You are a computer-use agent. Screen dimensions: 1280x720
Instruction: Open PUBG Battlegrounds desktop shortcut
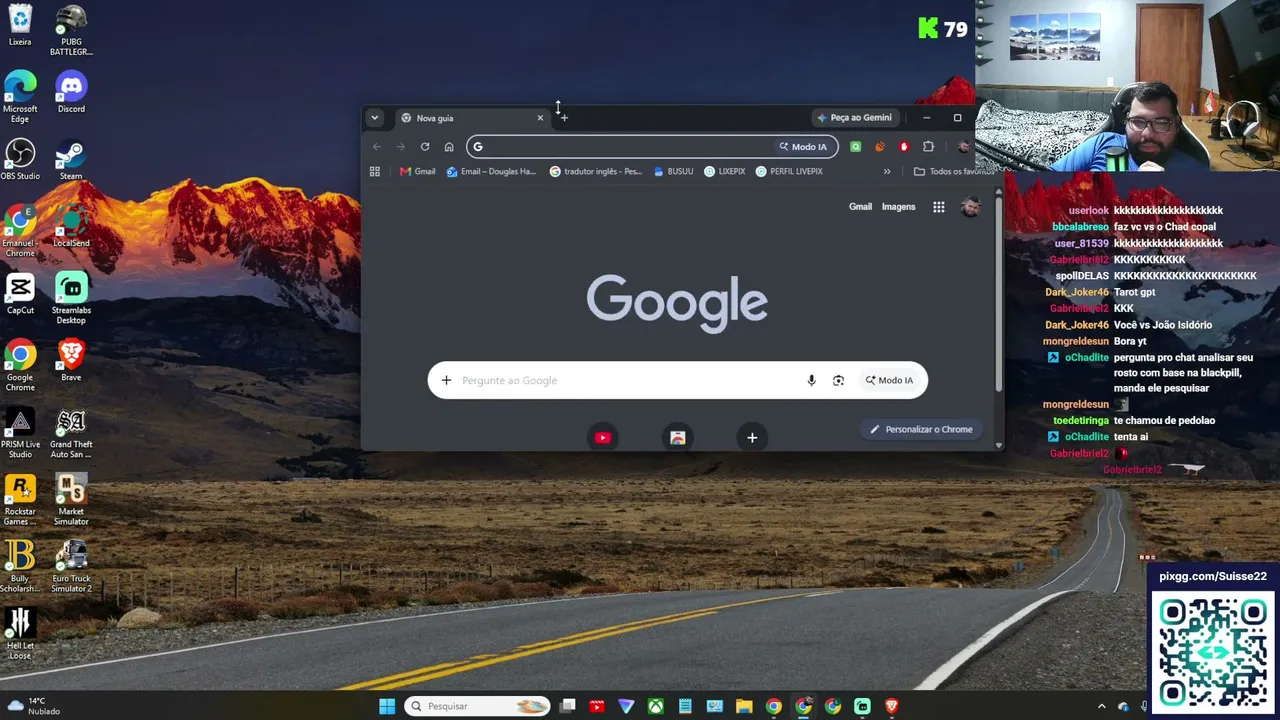click(x=71, y=30)
